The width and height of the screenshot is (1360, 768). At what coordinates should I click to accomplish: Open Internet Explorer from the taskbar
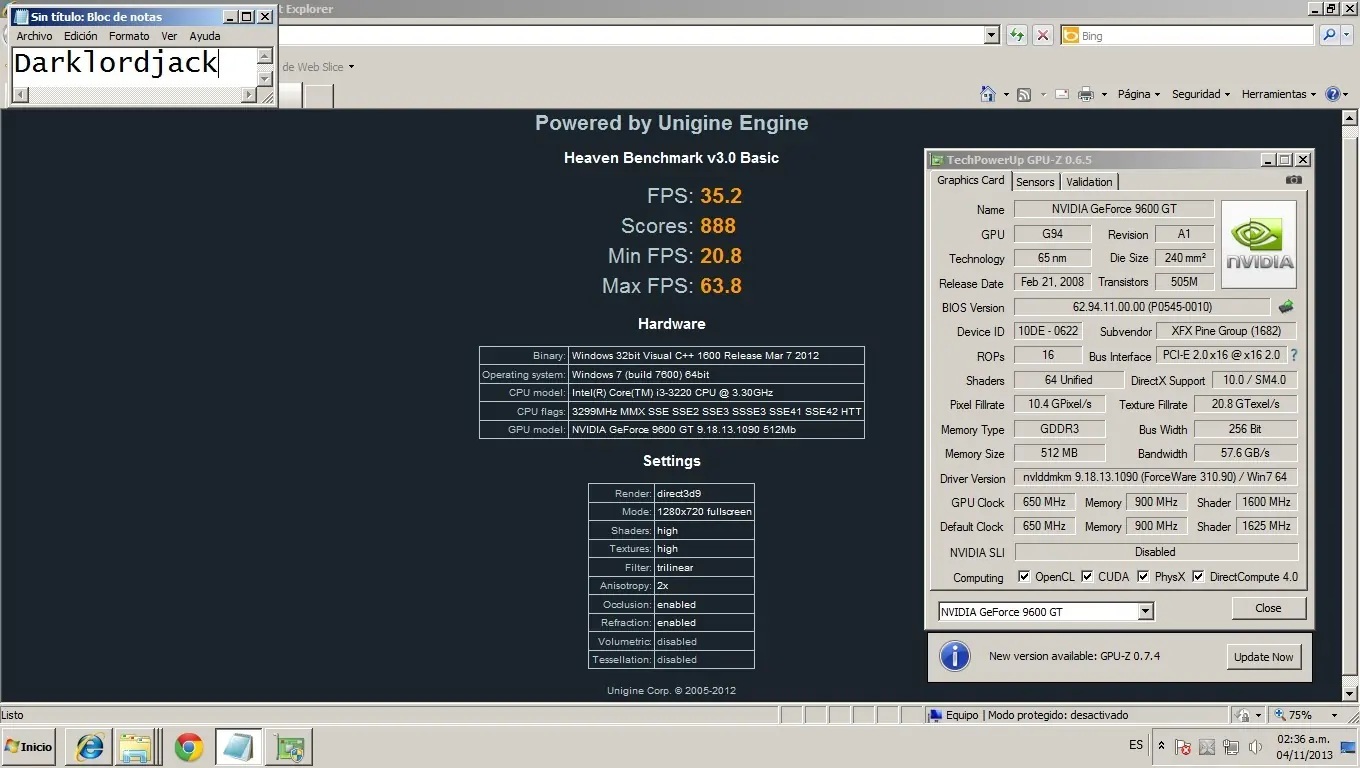coord(89,747)
